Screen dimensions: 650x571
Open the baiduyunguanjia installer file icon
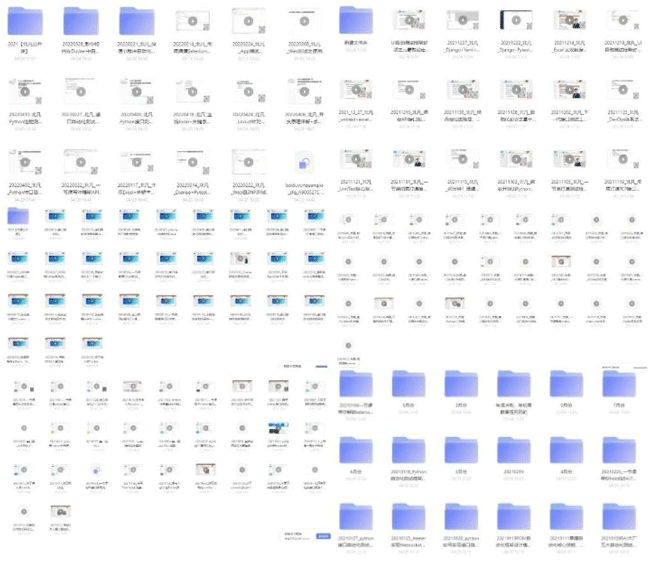(x=304, y=163)
